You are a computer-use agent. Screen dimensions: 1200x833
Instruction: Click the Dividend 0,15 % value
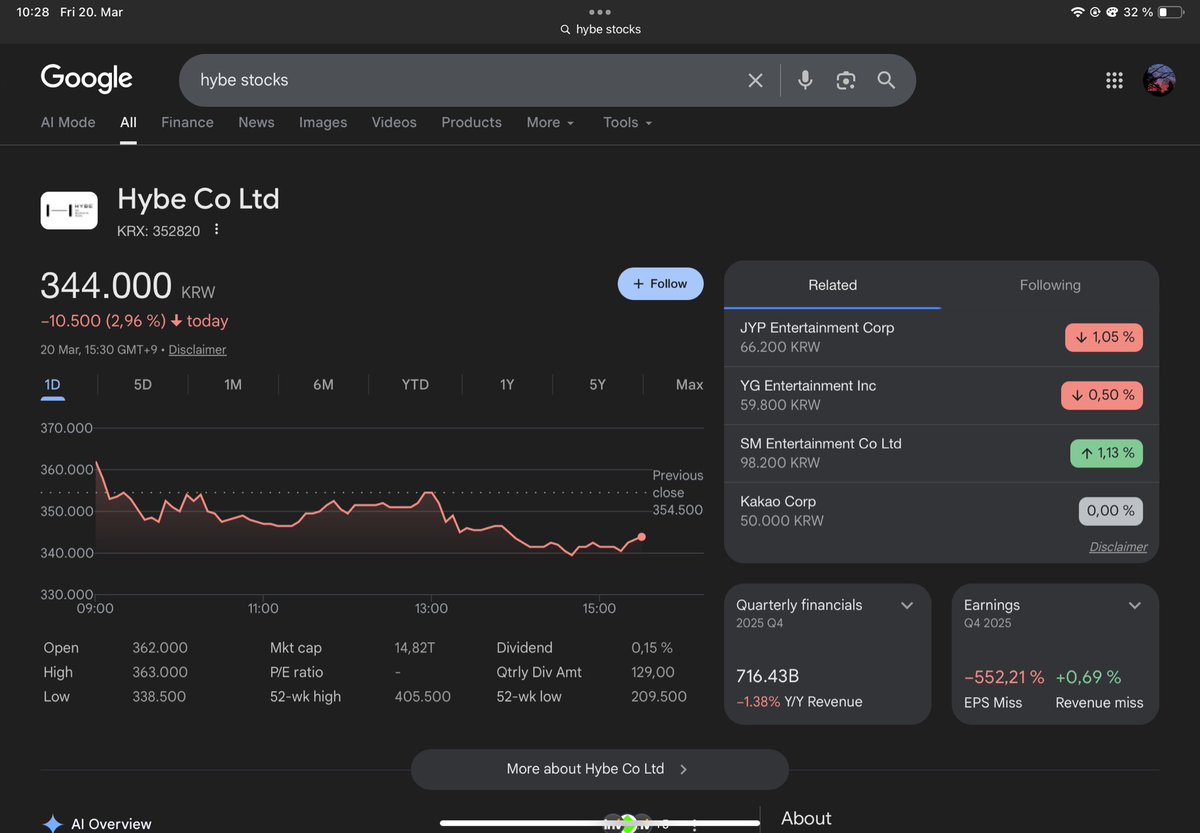click(x=652, y=648)
